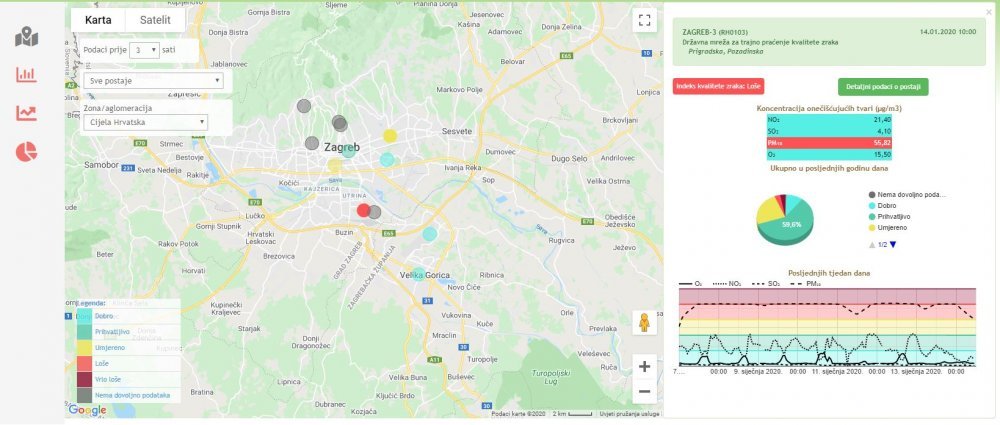
Task: Click the Google logo link
Action: pyautogui.click(x=87, y=410)
